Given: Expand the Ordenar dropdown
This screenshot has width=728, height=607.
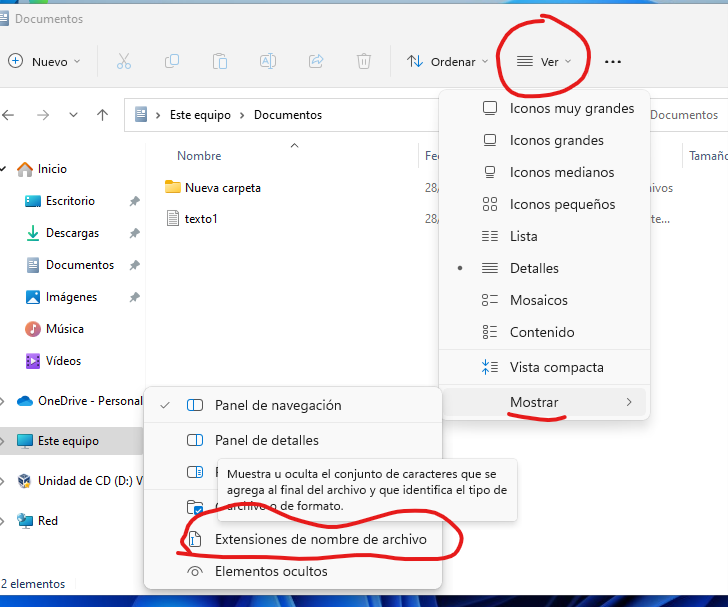Looking at the screenshot, I should (x=447, y=62).
